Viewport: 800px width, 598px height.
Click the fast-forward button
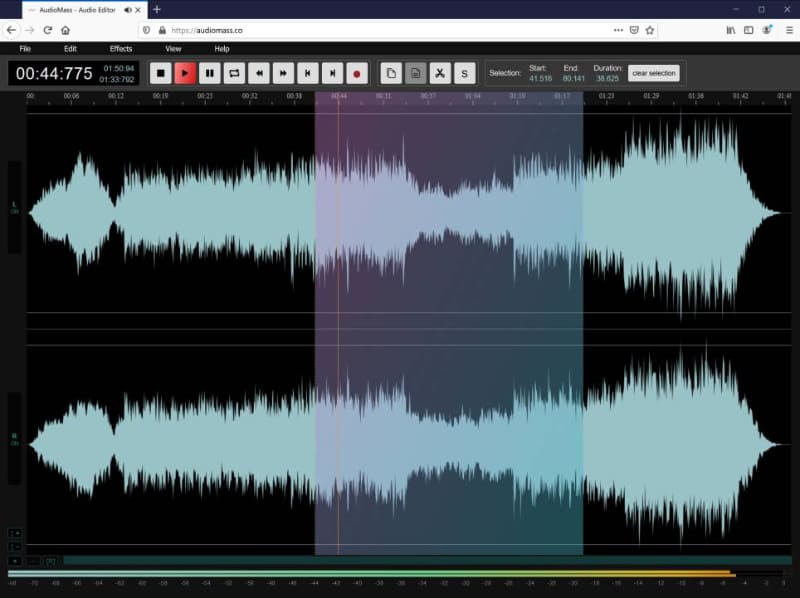283,73
